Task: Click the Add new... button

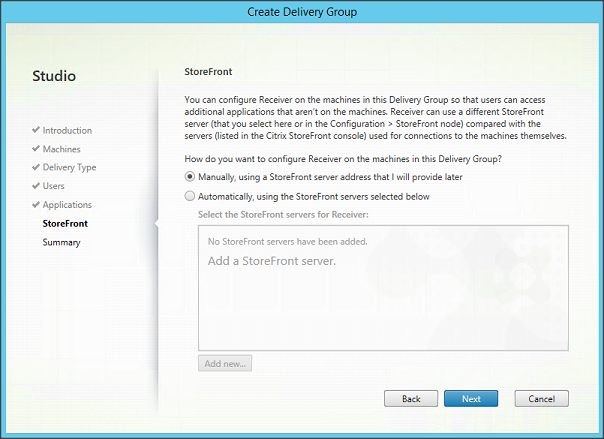Action: tap(225, 364)
